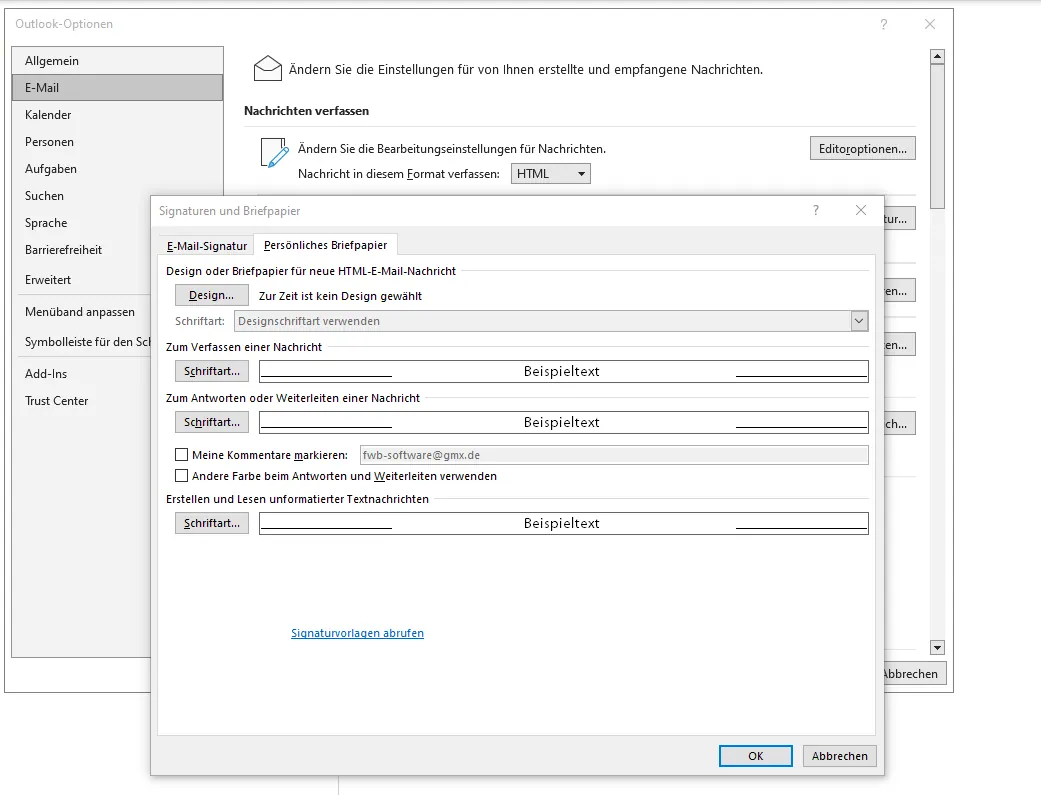
Task: Close the Signaturen und Briefpapier dialog
Action: point(861,210)
